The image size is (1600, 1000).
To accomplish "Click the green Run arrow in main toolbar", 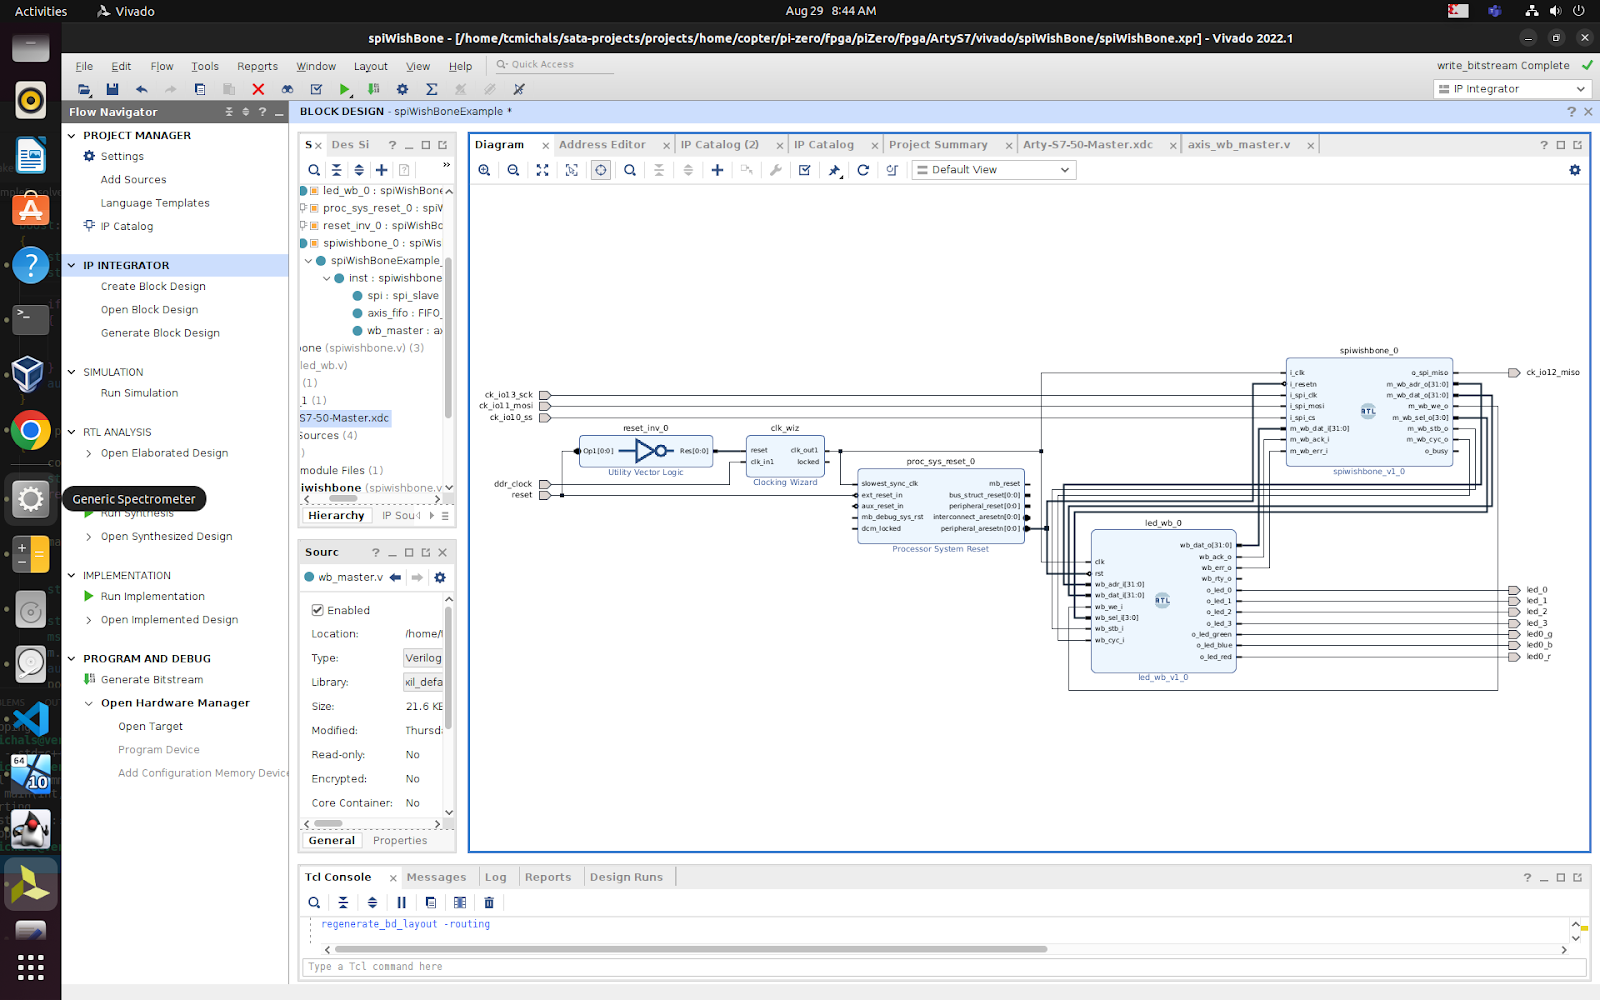I will click(x=345, y=89).
